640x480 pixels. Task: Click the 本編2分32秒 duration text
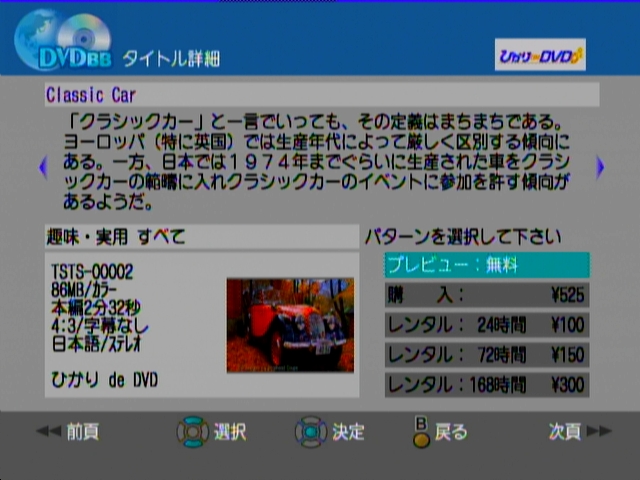[96, 308]
